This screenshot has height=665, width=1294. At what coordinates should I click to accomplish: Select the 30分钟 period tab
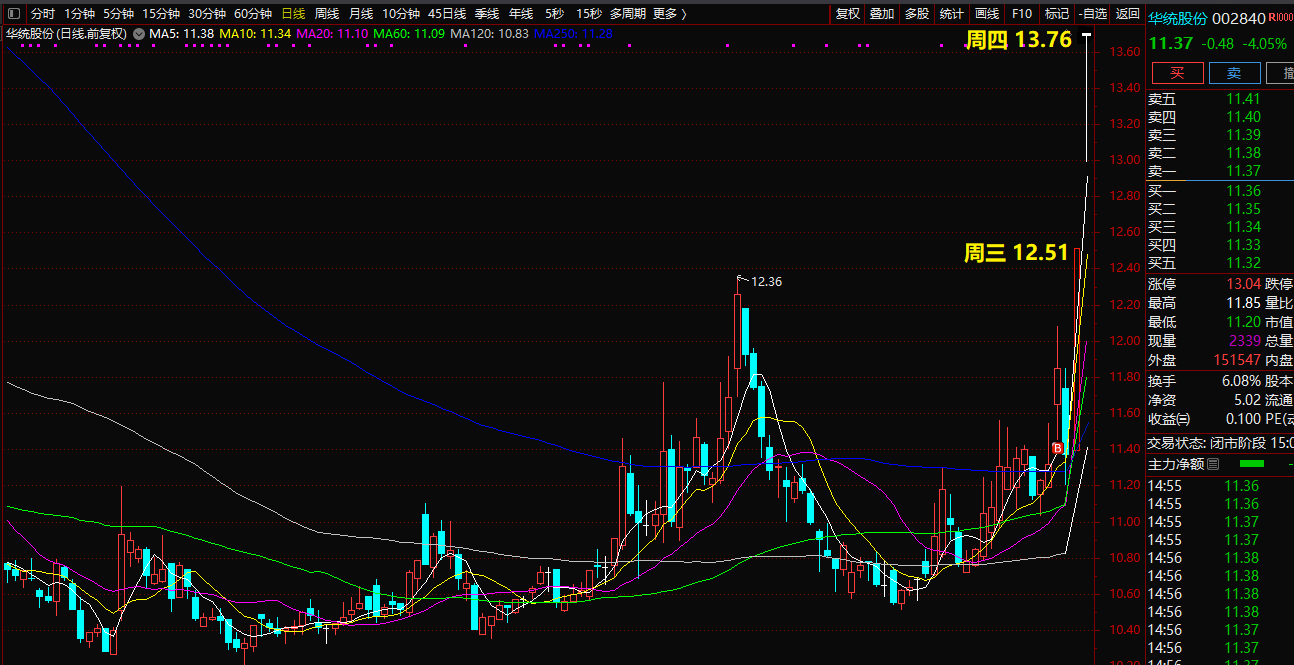(207, 14)
